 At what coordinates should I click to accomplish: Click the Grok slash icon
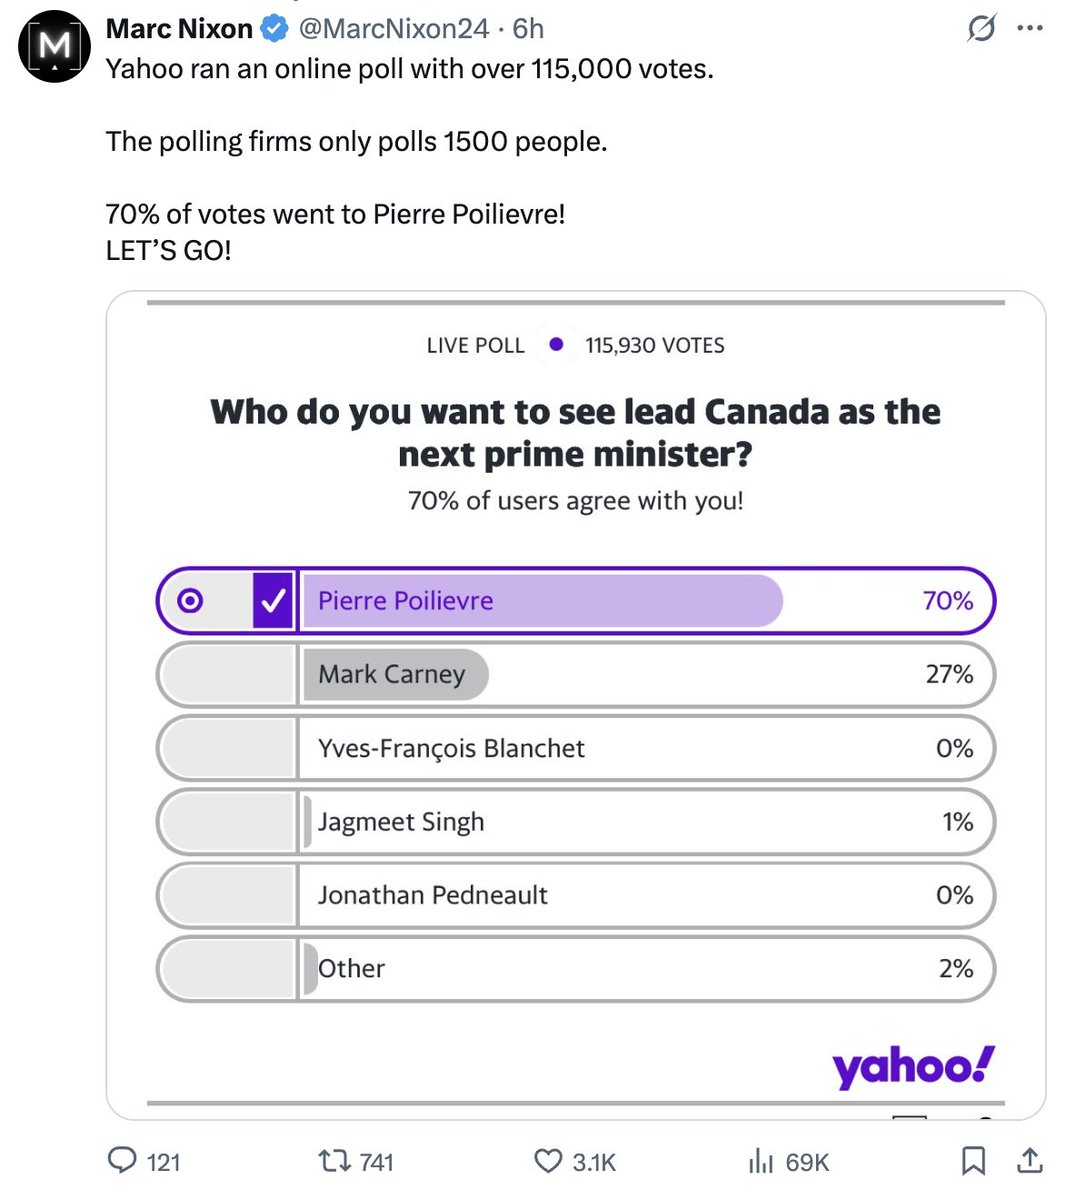[981, 29]
